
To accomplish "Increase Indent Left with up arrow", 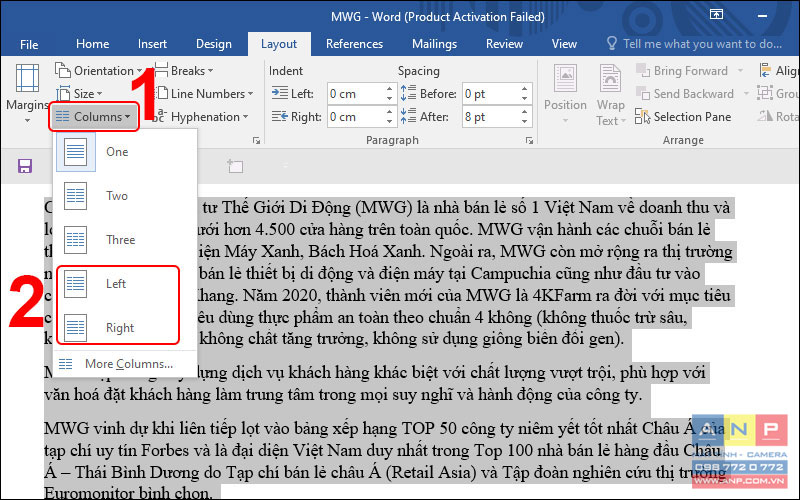I will pyautogui.click(x=390, y=89).
